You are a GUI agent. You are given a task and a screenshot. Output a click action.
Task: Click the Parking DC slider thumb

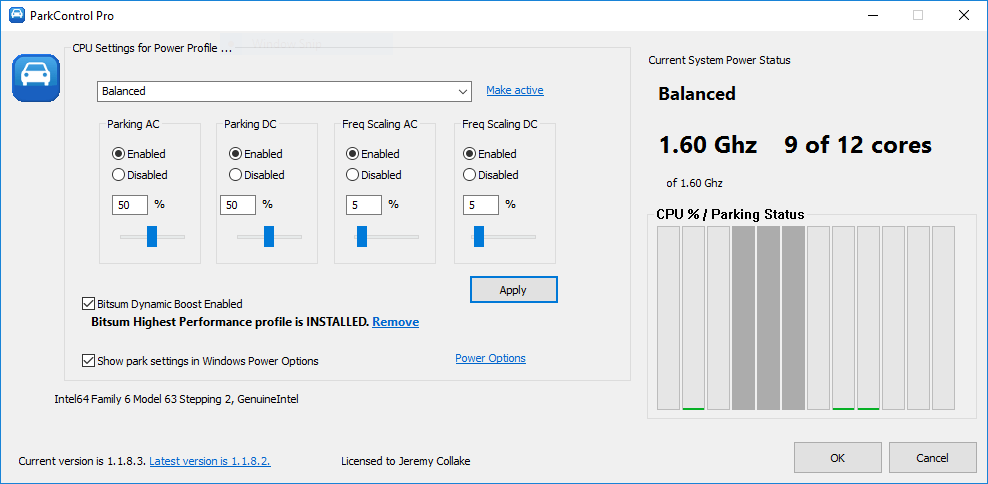(269, 236)
